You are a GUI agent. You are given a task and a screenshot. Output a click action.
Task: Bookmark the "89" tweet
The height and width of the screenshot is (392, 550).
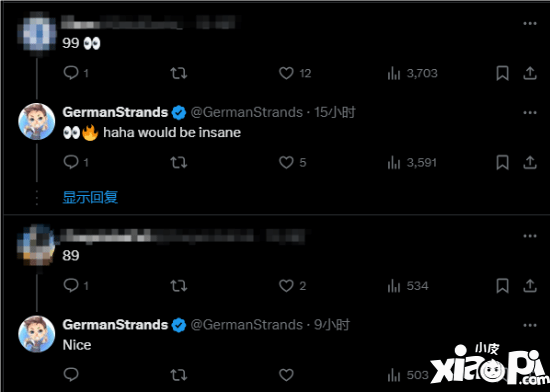[502, 286]
